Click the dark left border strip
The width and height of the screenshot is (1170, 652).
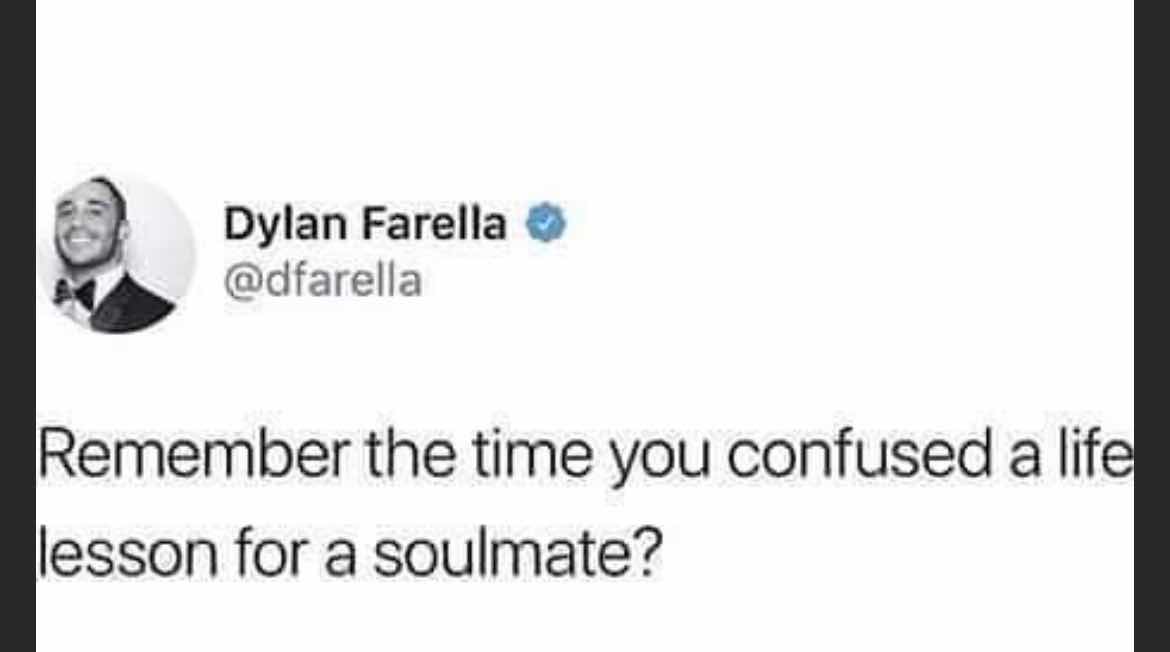tap(18, 326)
